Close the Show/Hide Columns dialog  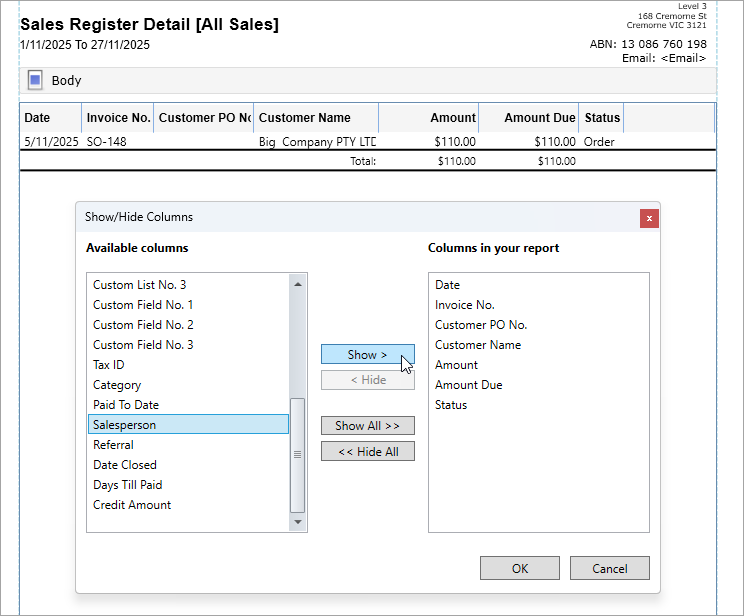(649, 218)
